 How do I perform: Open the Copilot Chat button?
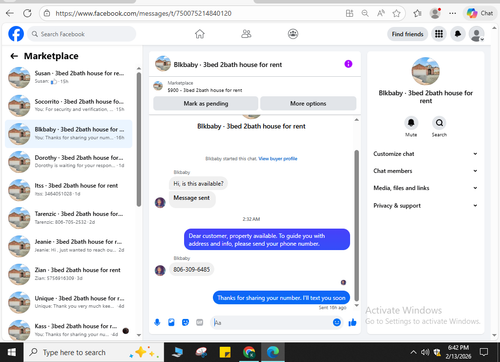480,13
